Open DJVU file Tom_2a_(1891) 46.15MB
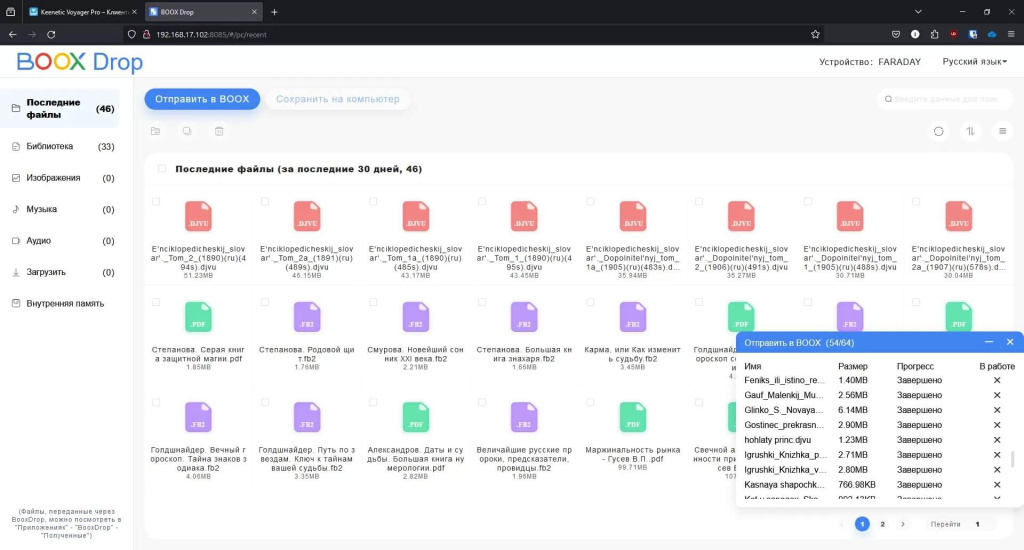 click(x=307, y=216)
